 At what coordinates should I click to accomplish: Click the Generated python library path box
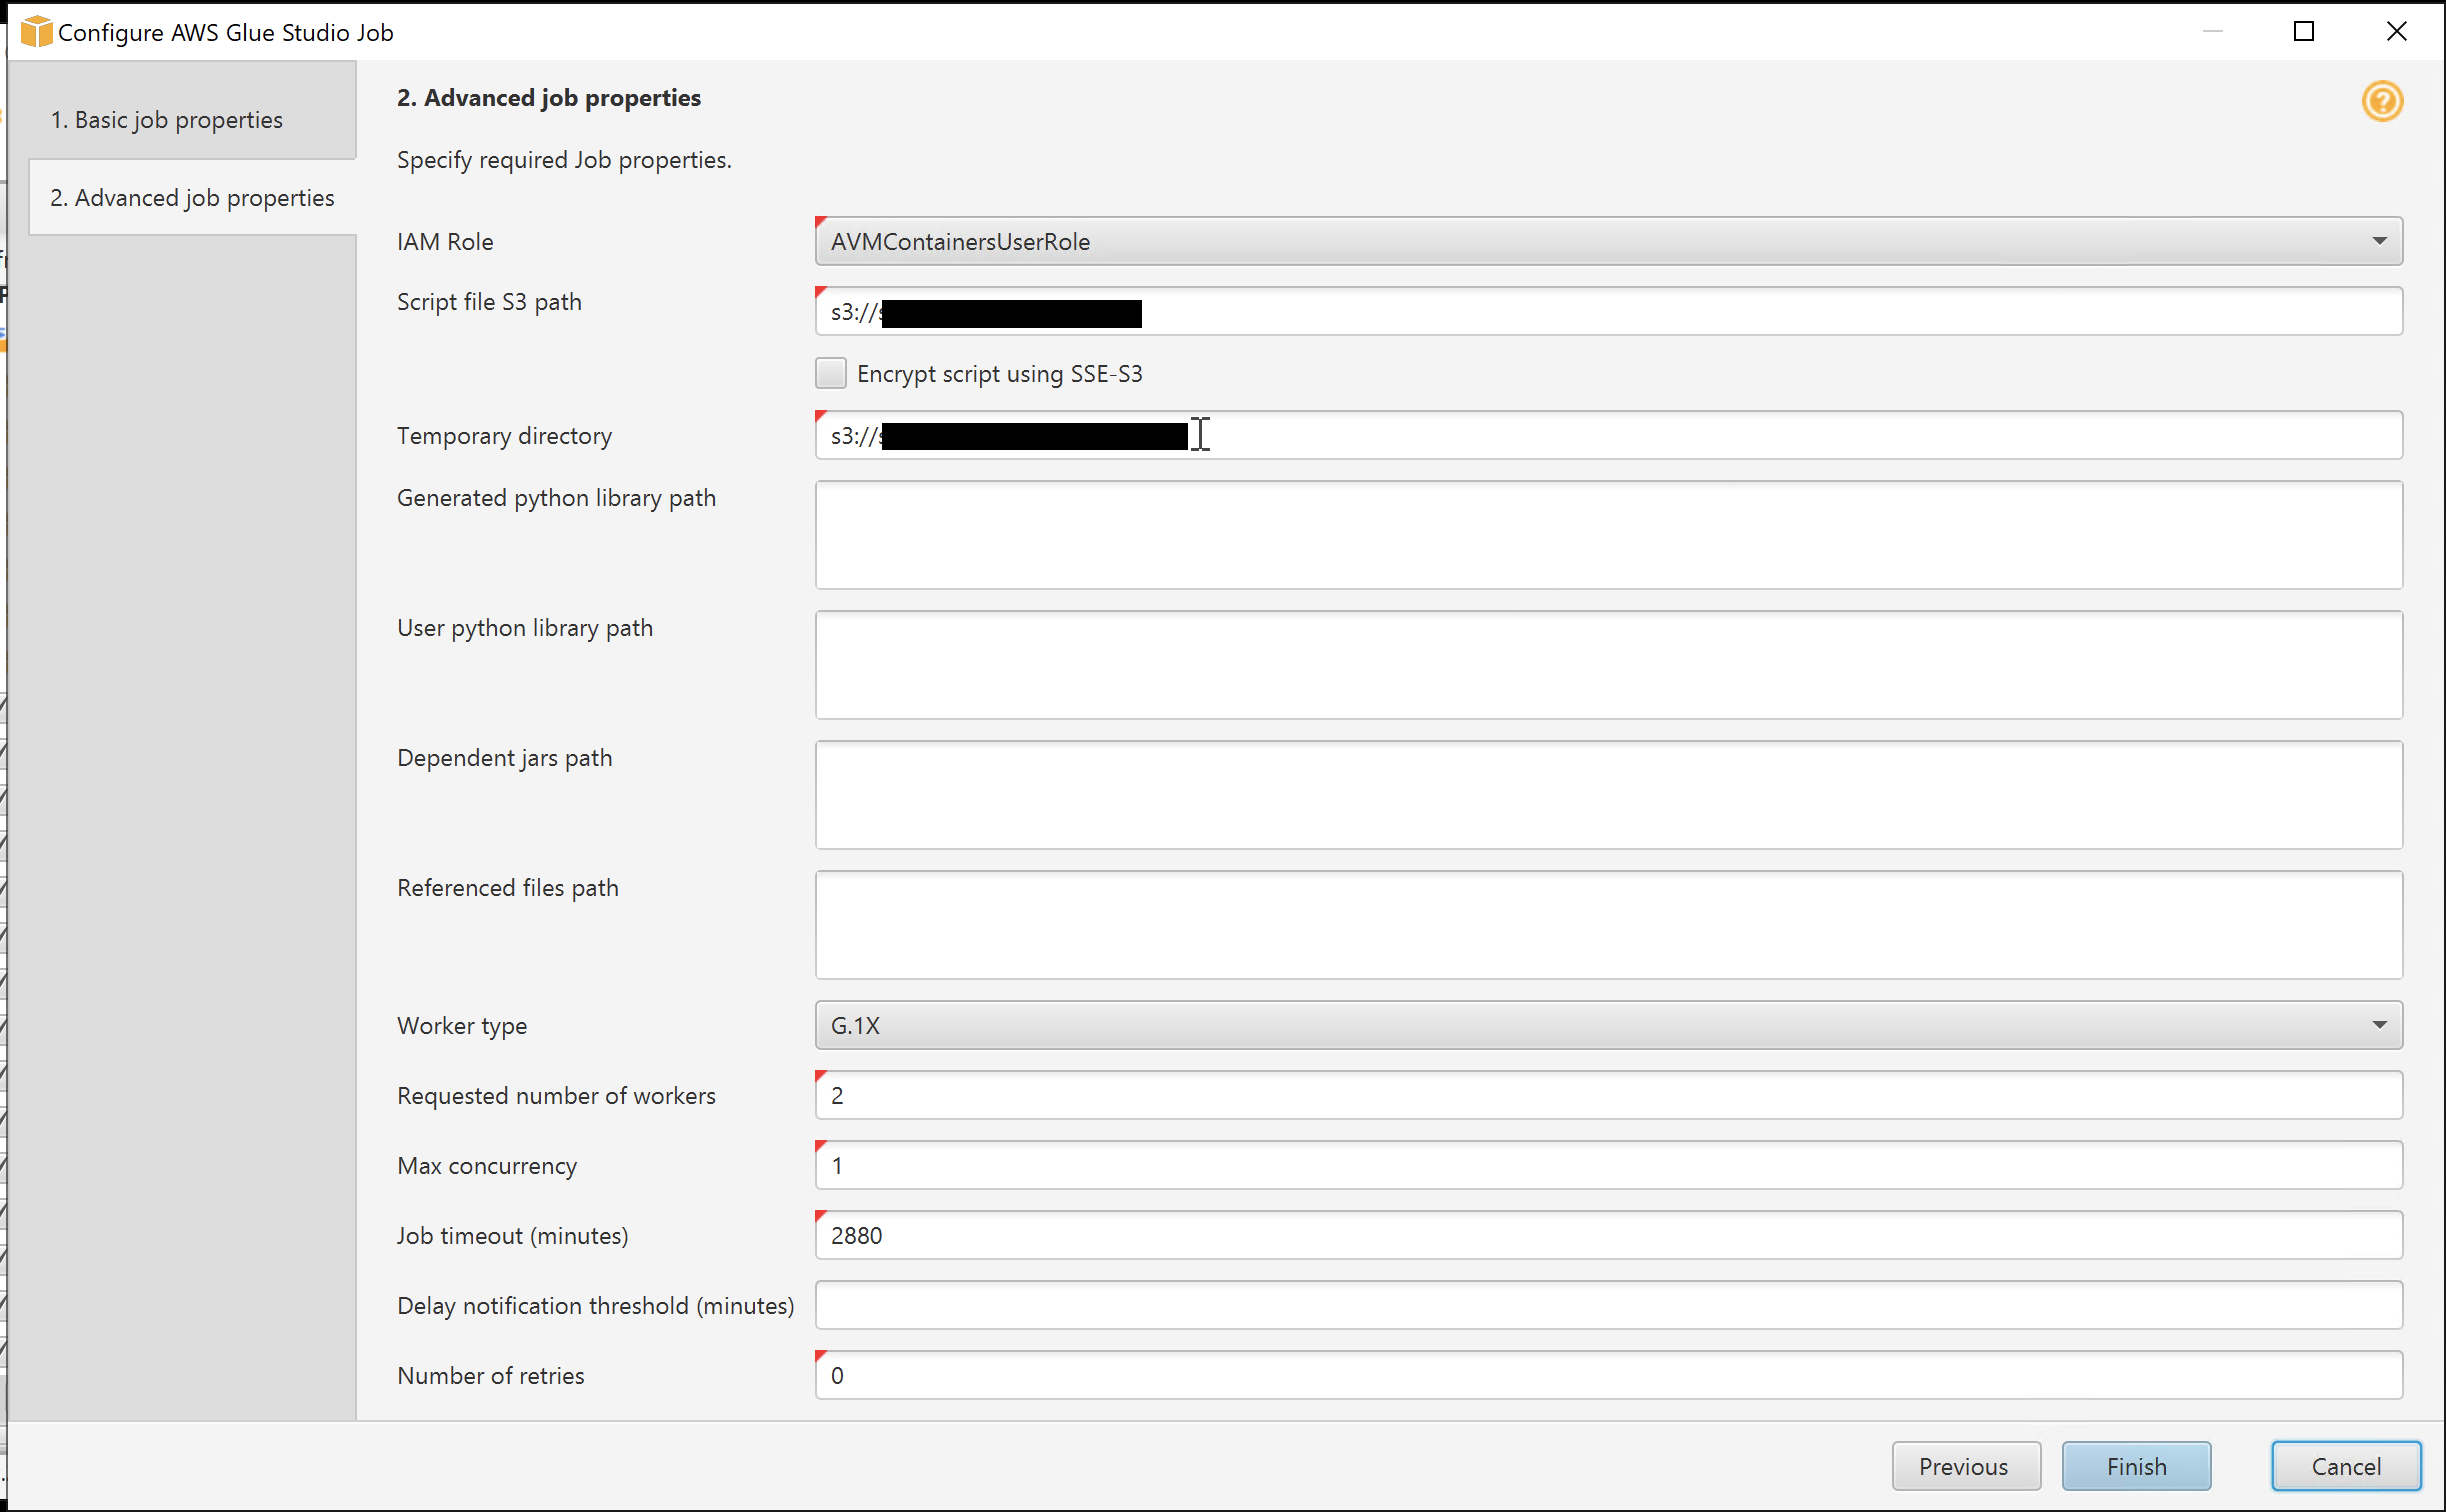coord(1600,535)
